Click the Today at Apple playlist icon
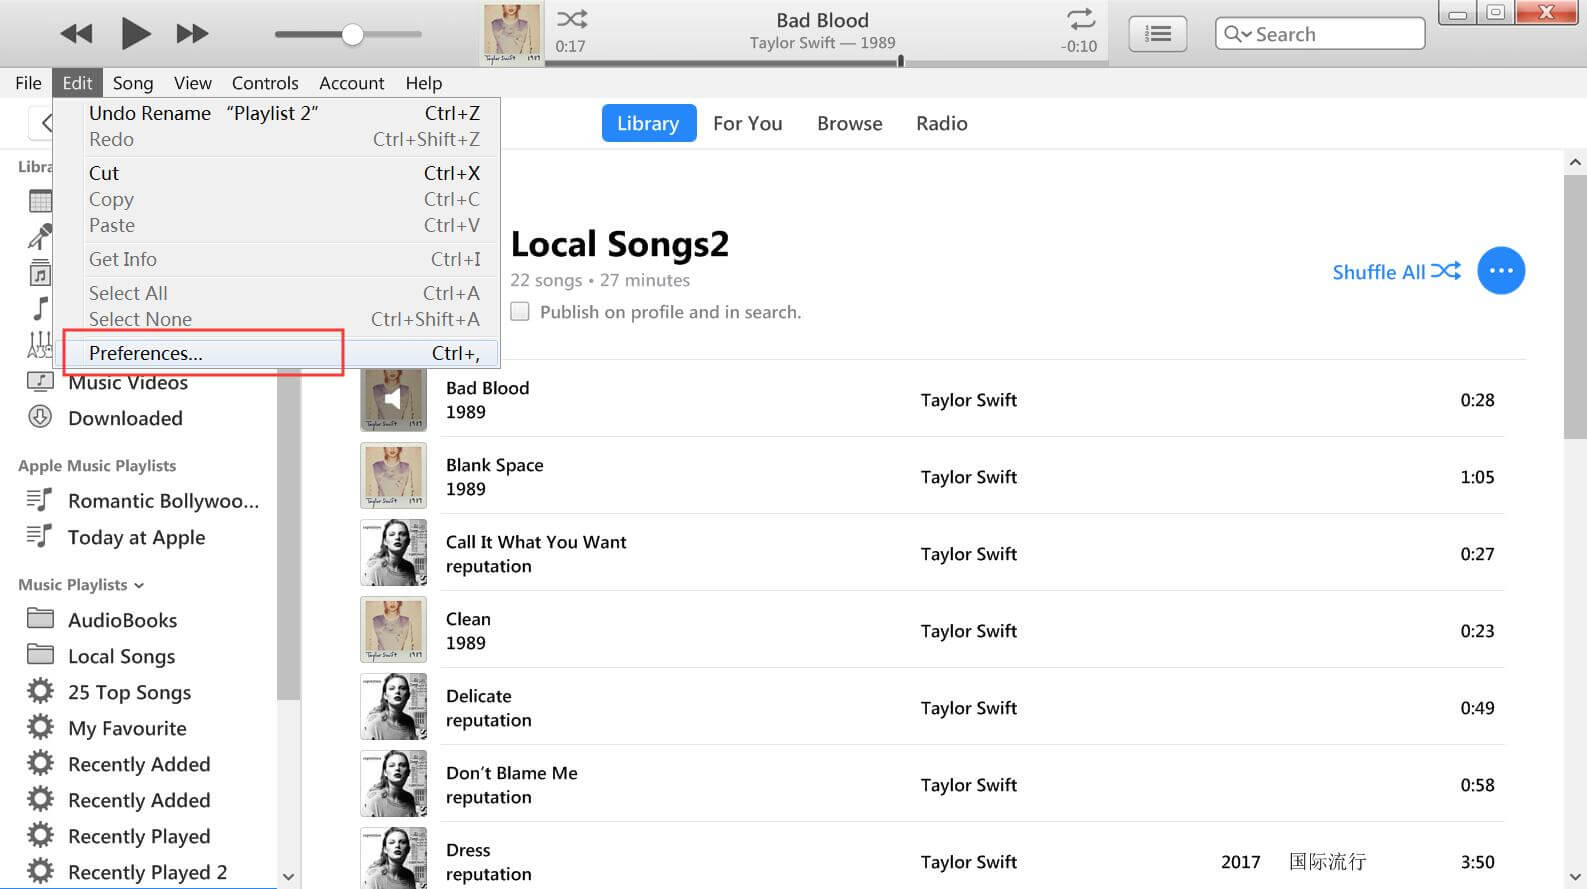The width and height of the screenshot is (1587, 889). tap(39, 536)
